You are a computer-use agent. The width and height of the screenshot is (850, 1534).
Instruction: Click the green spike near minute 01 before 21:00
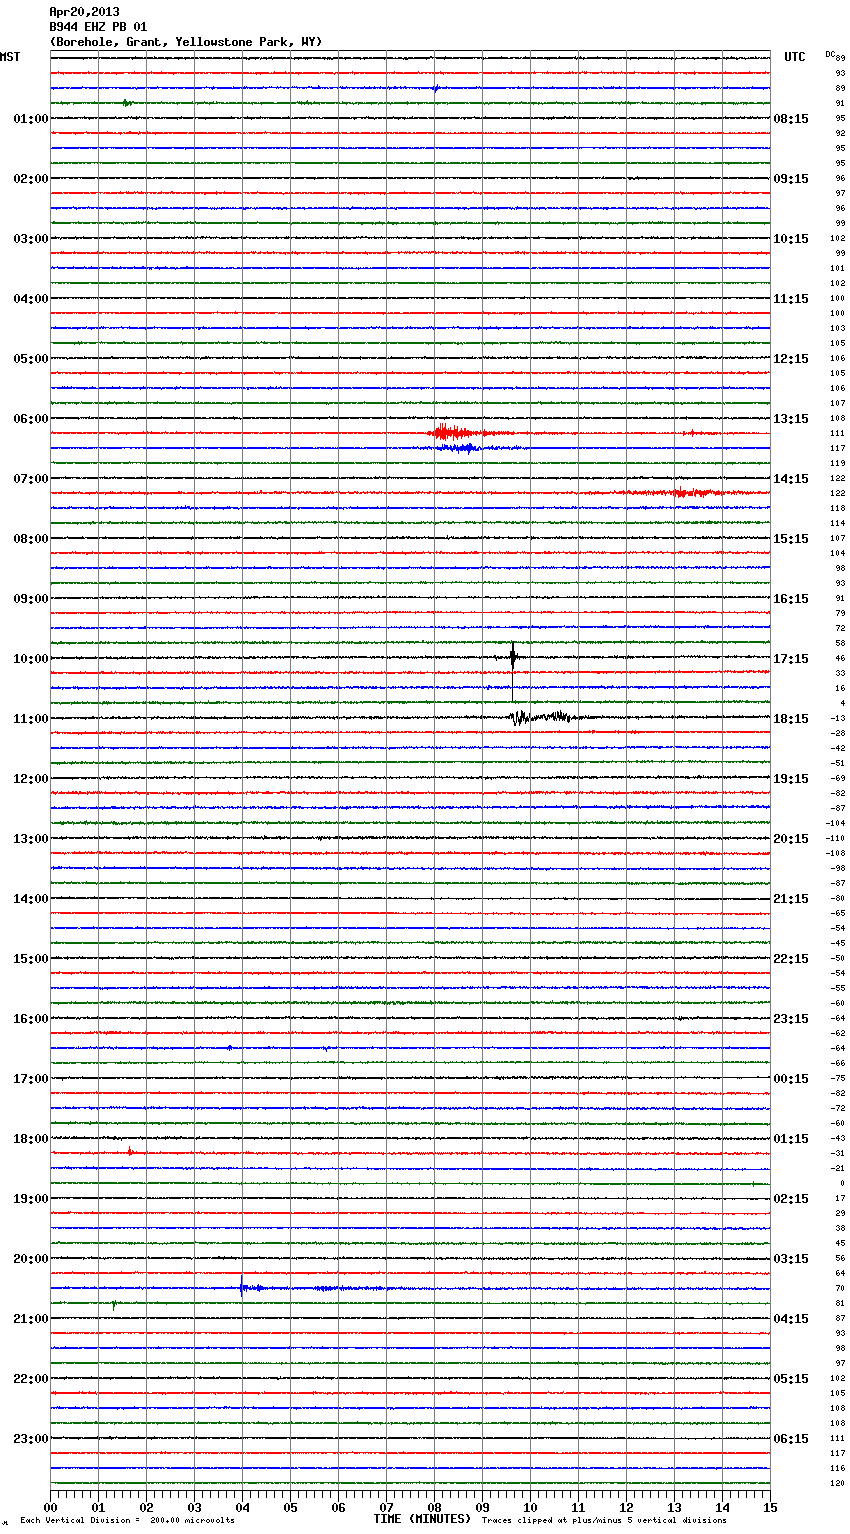[114, 1304]
